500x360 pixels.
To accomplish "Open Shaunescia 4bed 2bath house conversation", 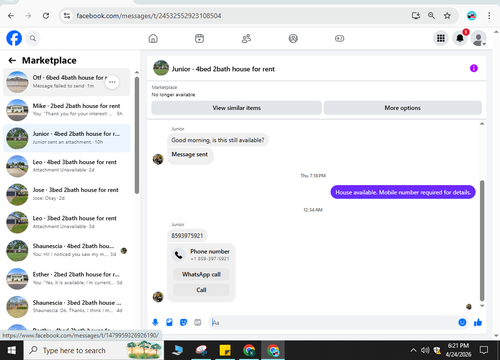I will click(67, 250).
